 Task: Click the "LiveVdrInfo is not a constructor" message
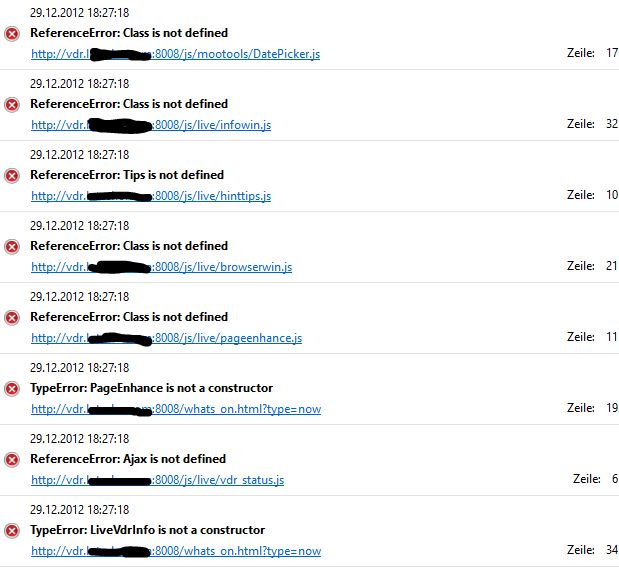pyautogui.click(x=147, y=530)
